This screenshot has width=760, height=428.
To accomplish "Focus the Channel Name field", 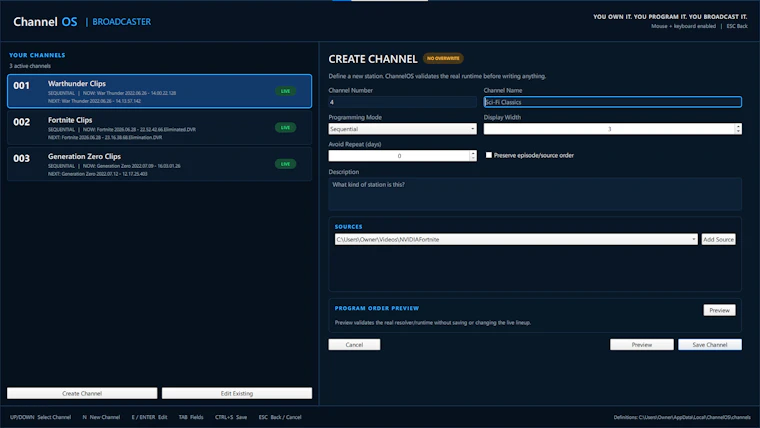I will 613,102.
